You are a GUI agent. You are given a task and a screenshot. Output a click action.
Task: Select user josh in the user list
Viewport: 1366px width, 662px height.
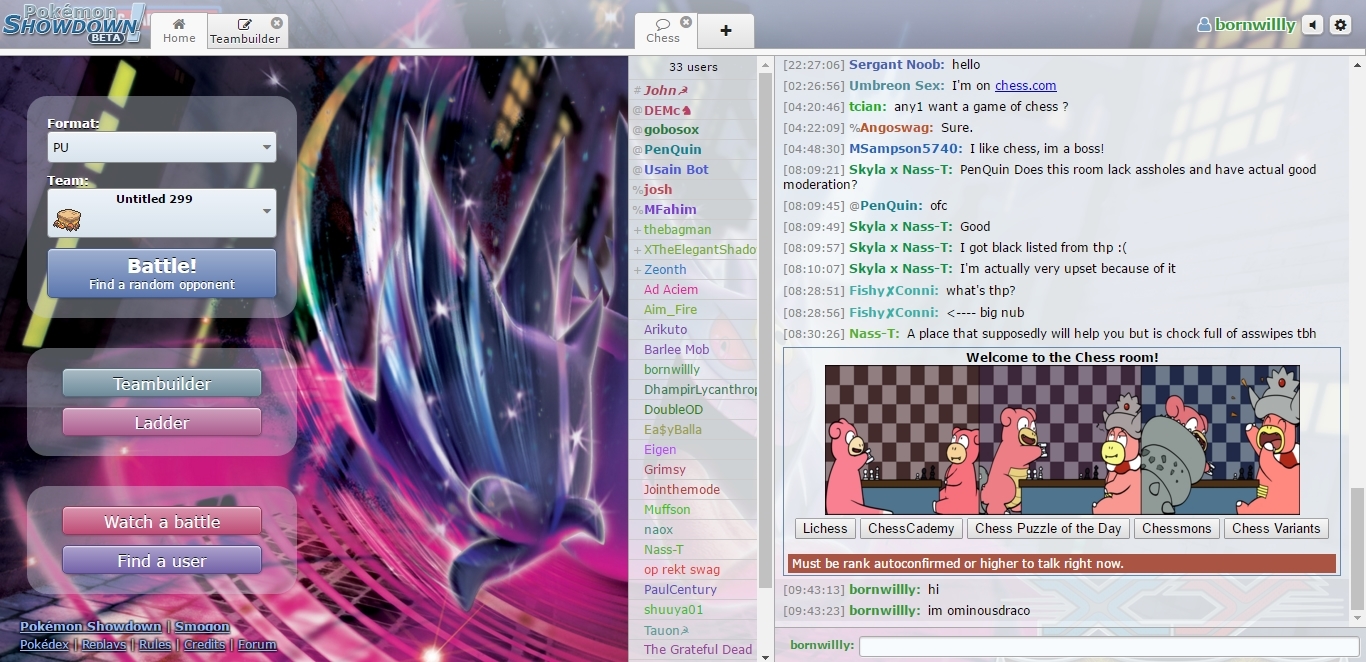coord(693,190)
